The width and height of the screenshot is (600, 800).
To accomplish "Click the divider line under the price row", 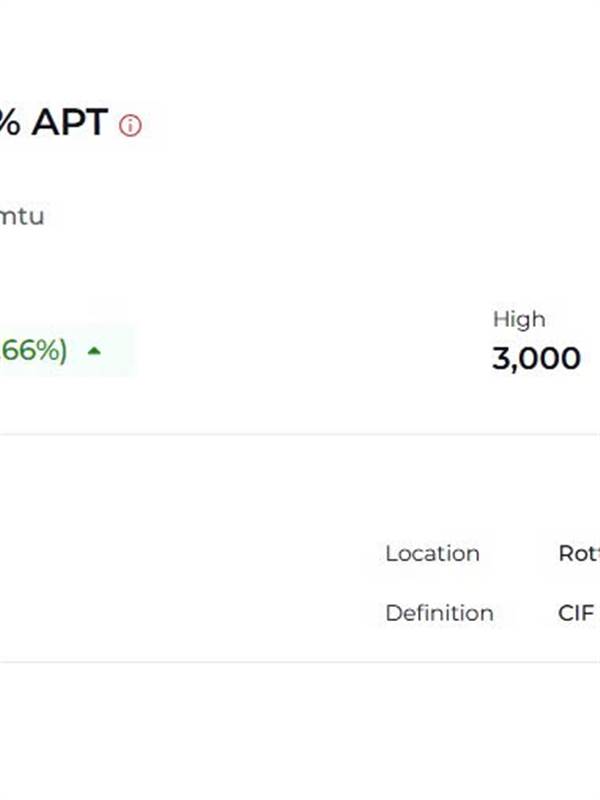I will point(300,434).
